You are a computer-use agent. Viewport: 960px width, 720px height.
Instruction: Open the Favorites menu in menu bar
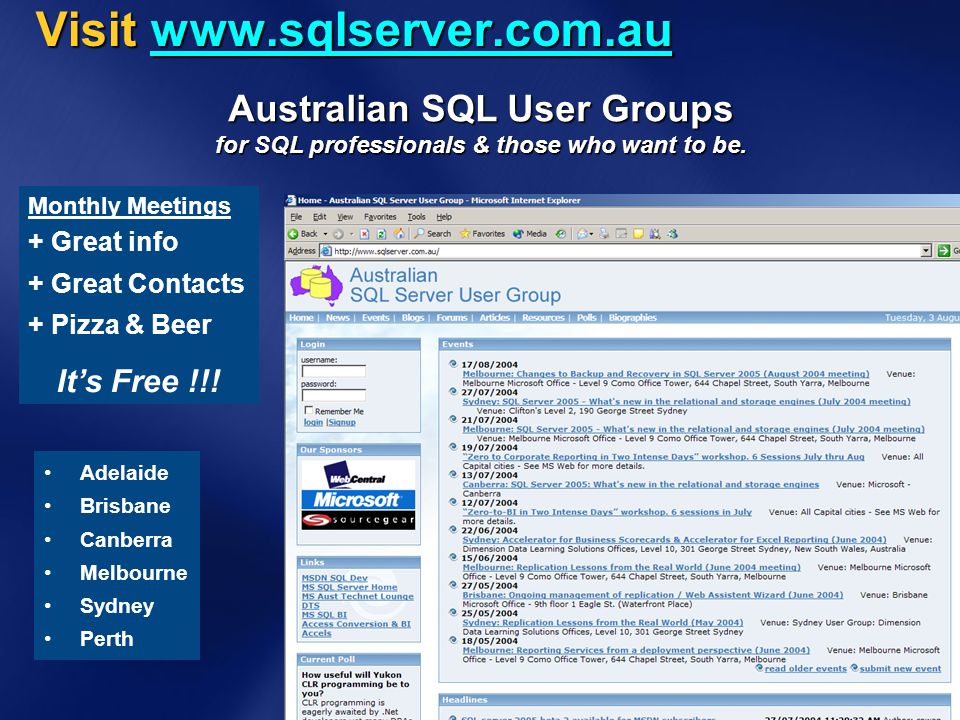pos(380,217)
